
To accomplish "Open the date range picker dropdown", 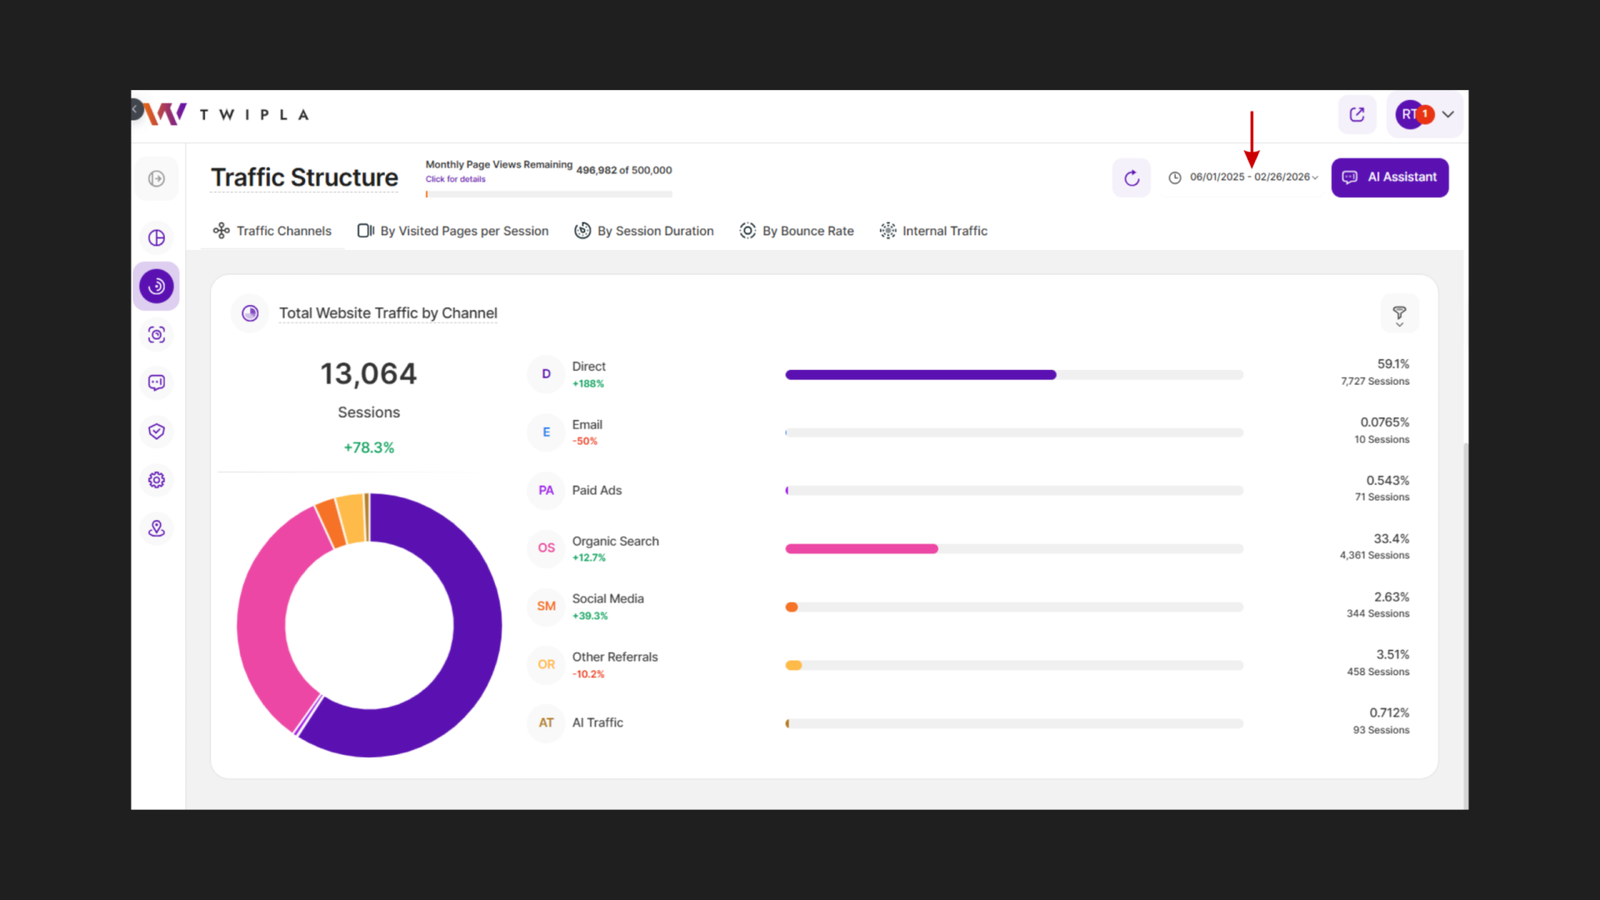I will click(x=1246, y=178).
